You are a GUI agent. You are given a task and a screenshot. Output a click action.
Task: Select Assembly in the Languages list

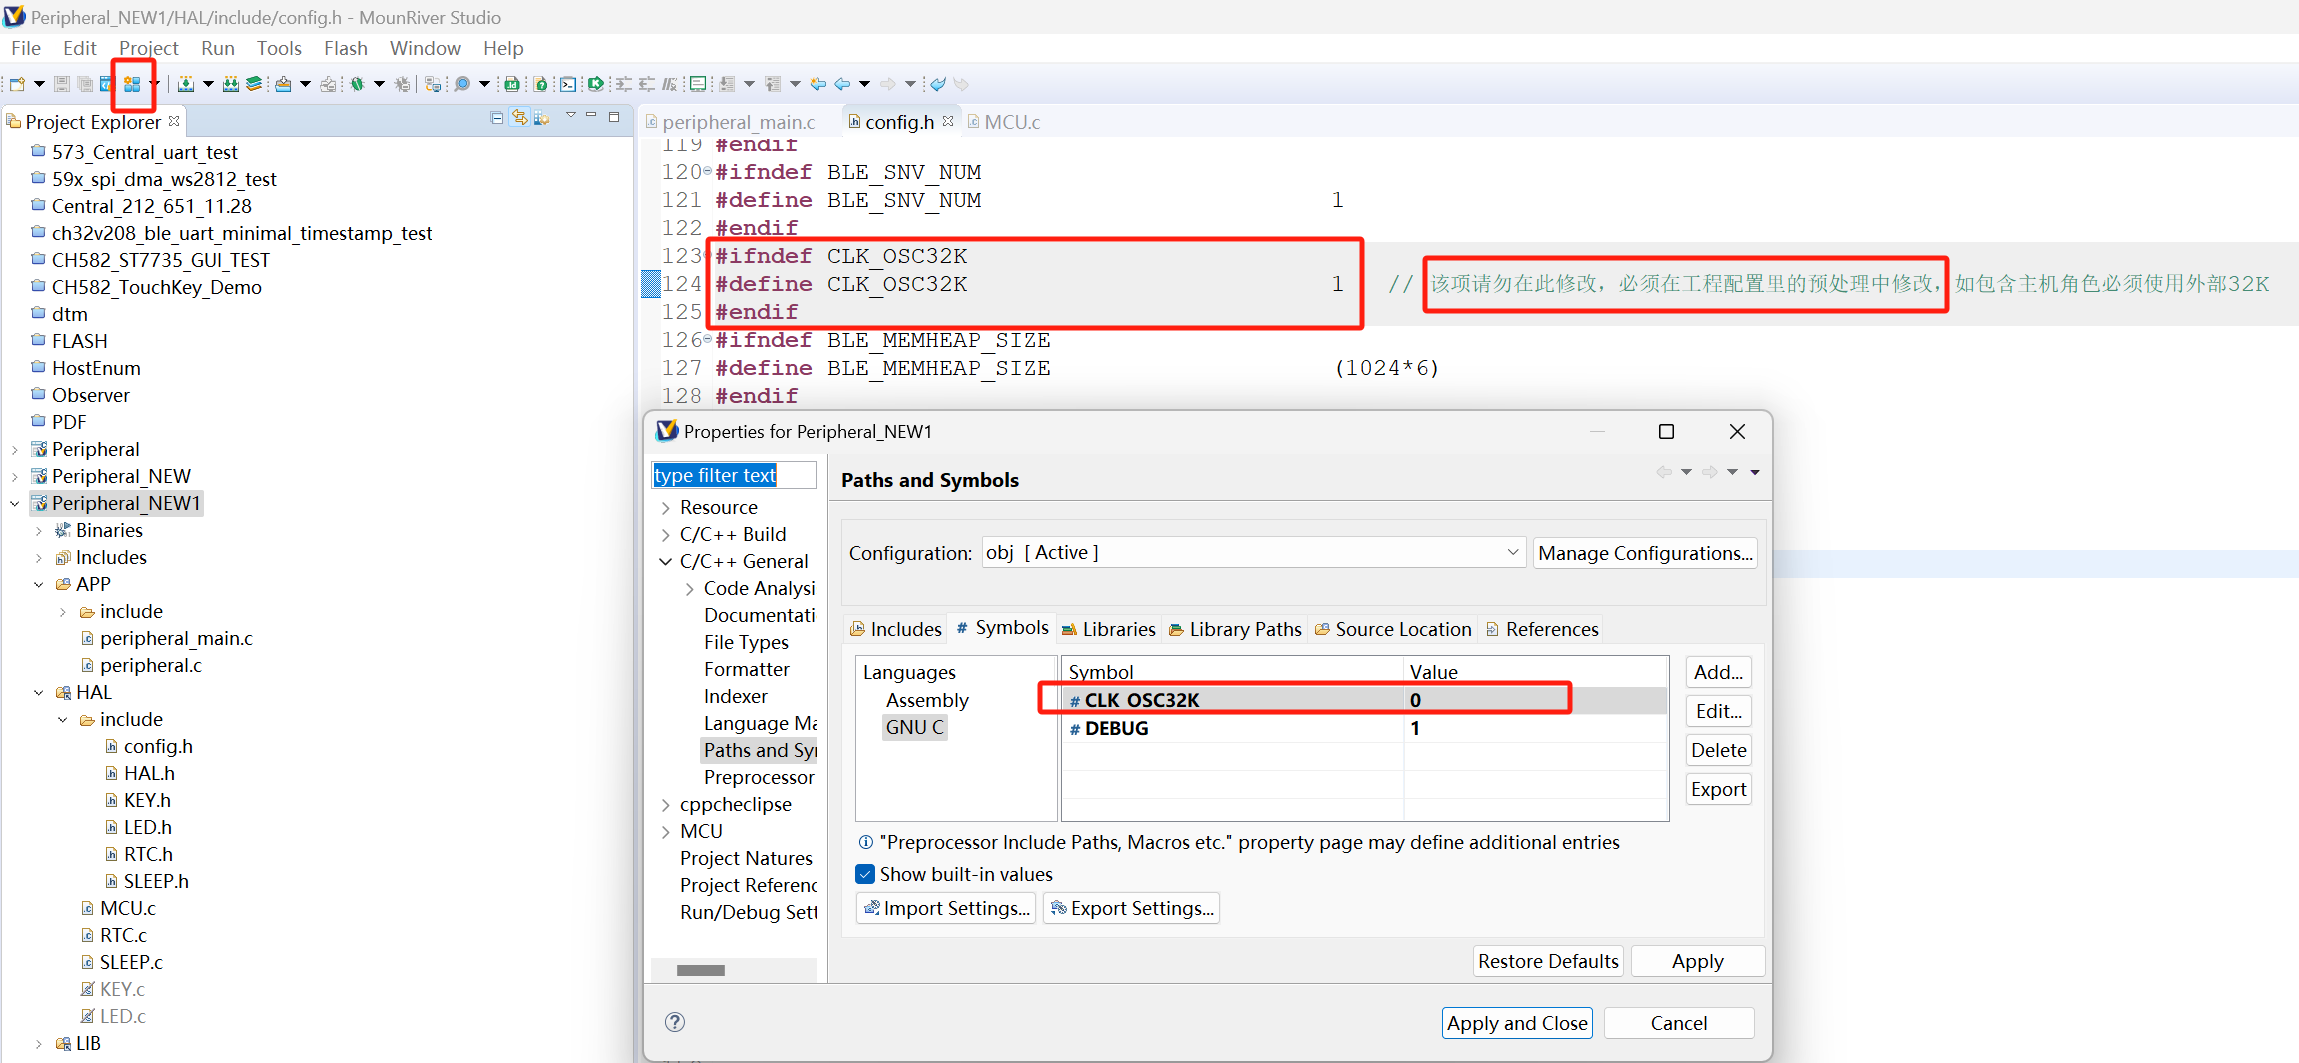coord(927,700)
